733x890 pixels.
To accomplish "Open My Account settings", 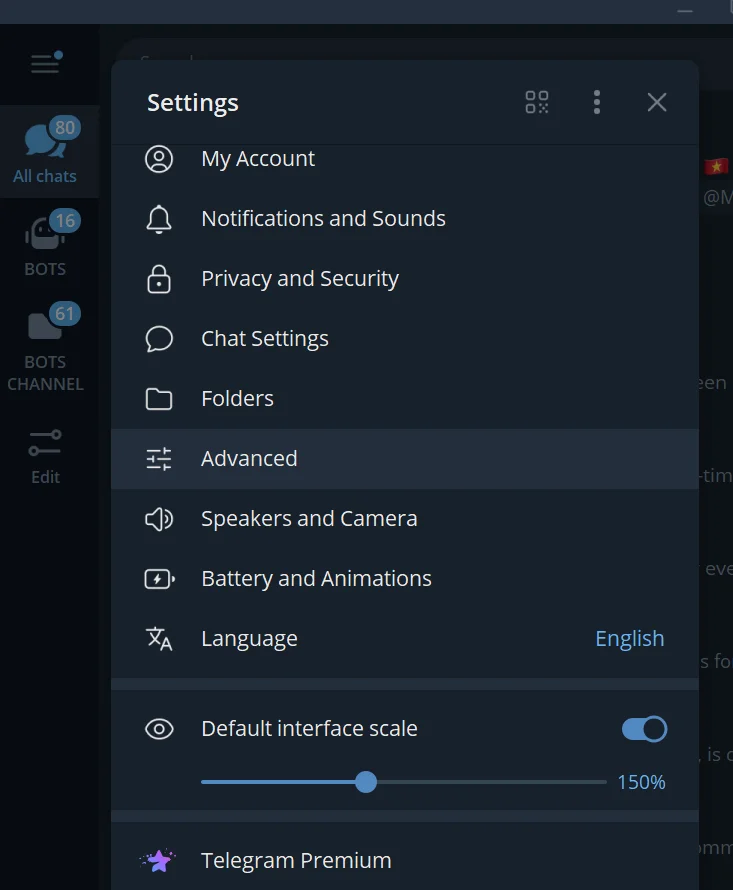I will (x=405, y=159).
